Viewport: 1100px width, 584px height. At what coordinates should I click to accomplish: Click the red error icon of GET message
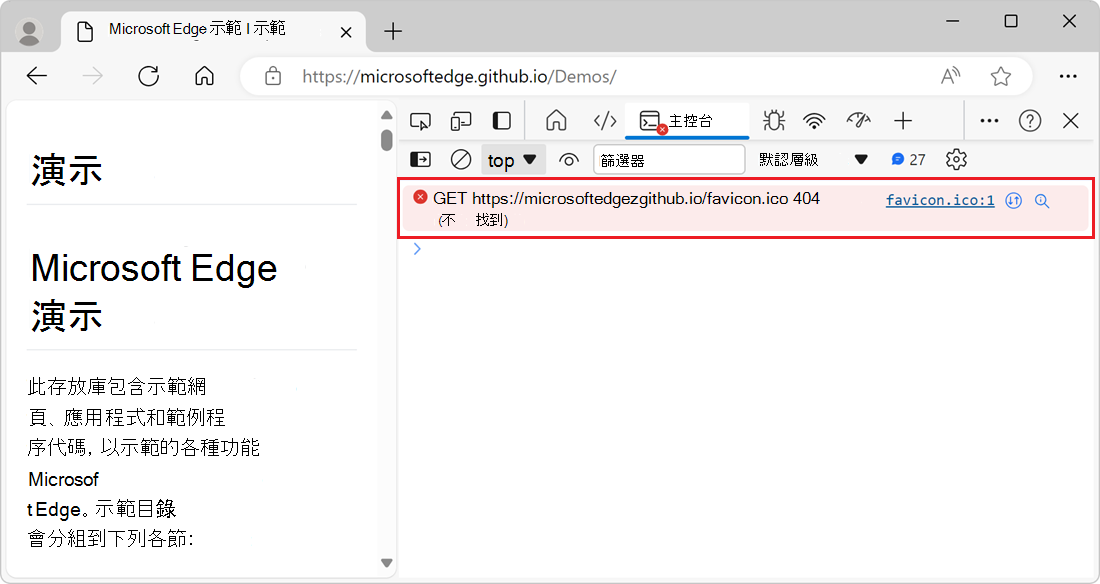(420, 197)
